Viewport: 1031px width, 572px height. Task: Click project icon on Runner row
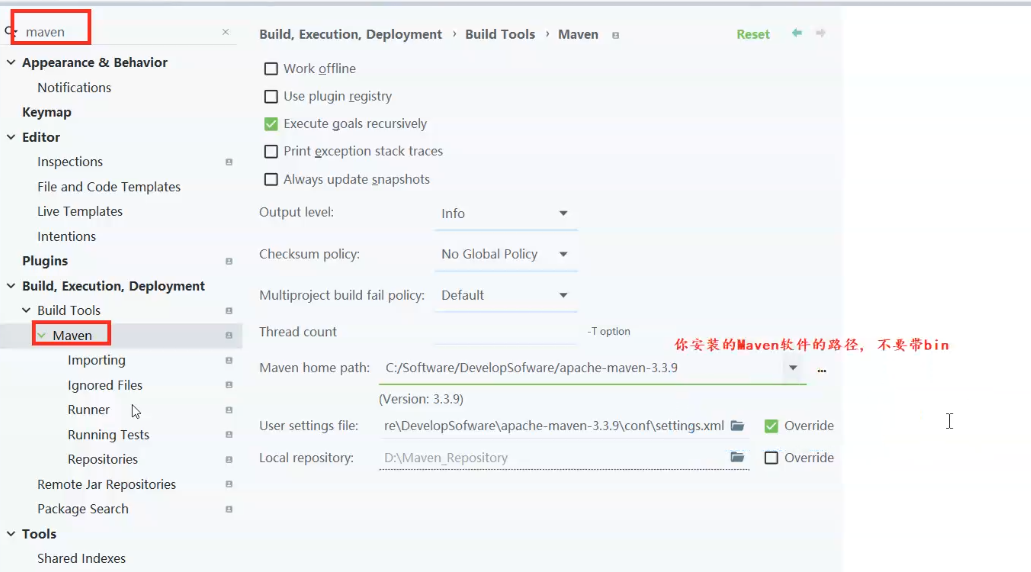coord(229,410)
